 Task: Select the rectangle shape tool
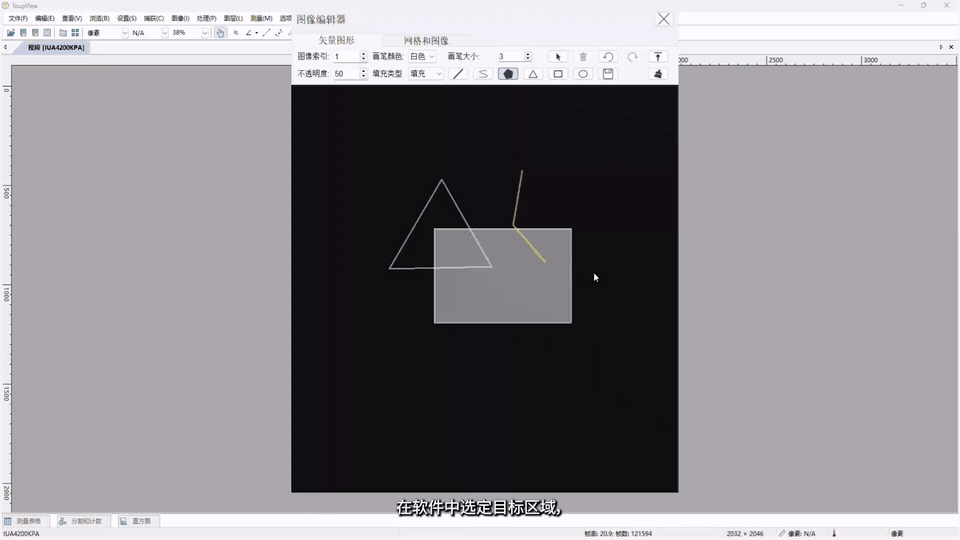[x=558, y=74]
